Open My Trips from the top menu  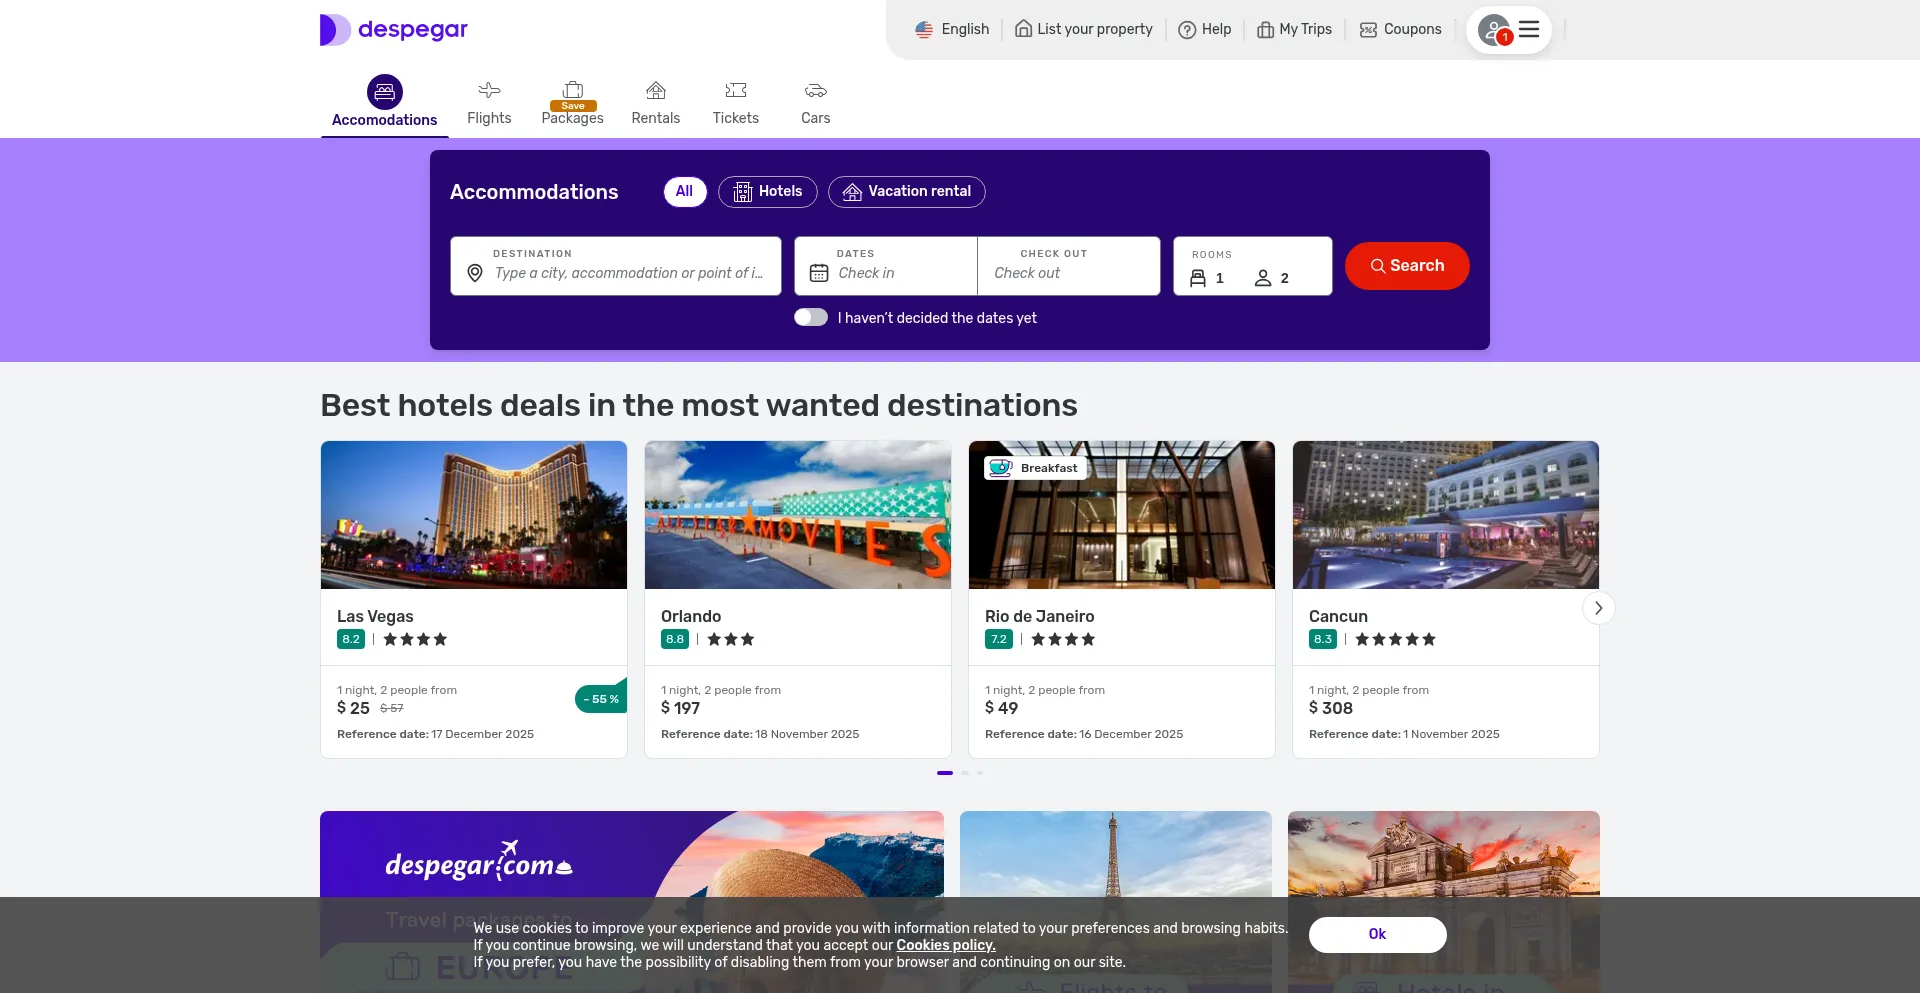coord(1294,30)
